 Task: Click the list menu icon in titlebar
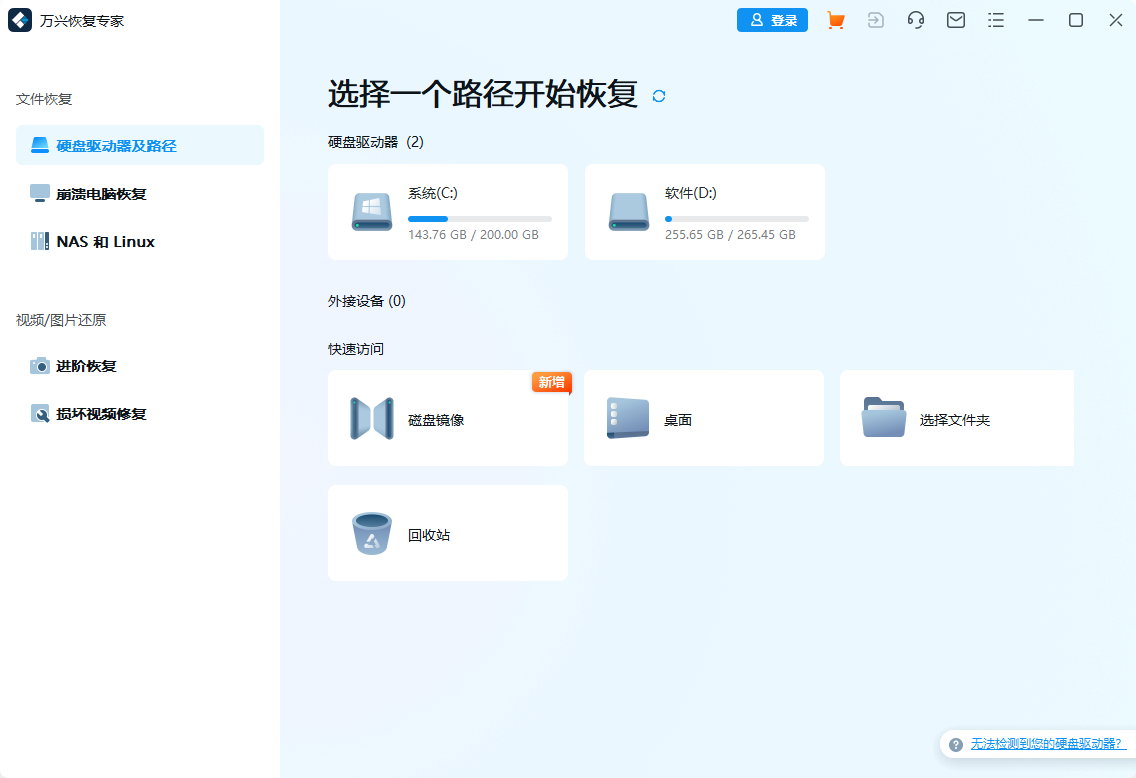coord(996,20)
